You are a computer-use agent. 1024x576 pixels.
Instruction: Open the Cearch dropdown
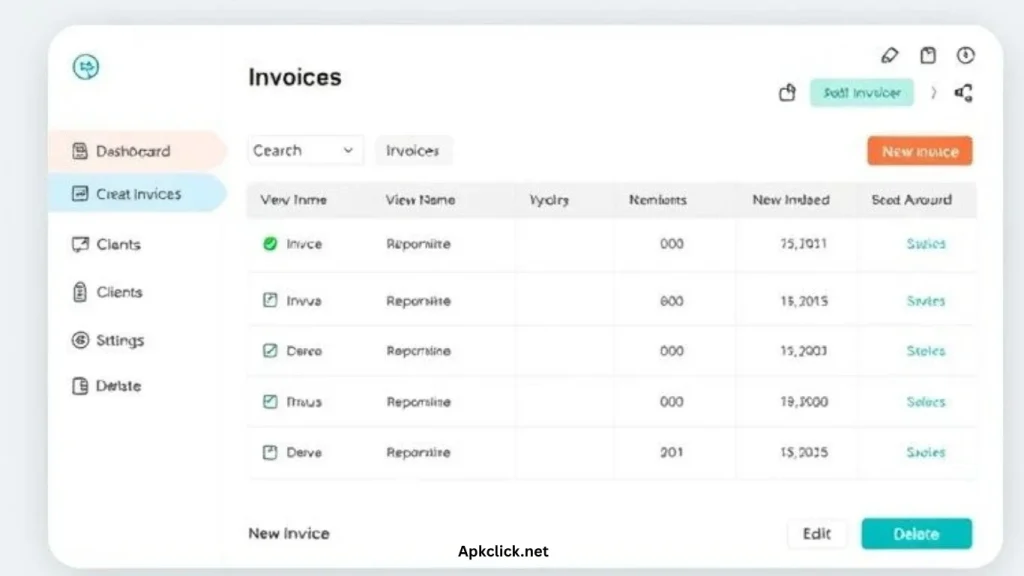(x=305, y=150)
